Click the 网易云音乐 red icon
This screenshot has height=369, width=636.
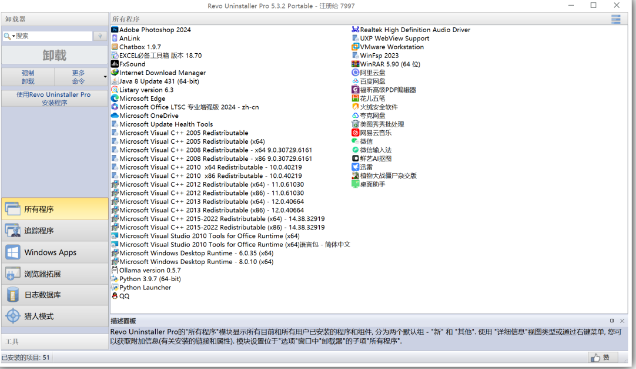click(x=355, y=133)
